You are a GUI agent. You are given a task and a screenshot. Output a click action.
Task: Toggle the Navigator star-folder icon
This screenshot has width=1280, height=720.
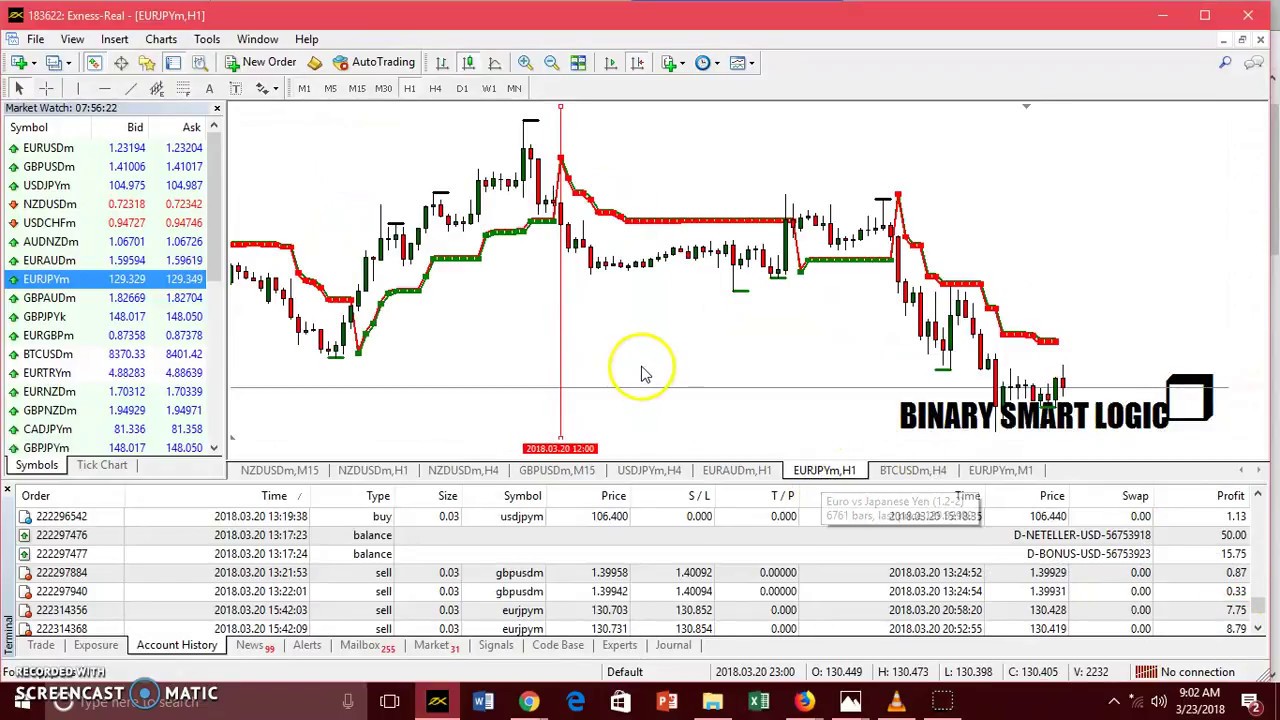[x=147, y=63]
